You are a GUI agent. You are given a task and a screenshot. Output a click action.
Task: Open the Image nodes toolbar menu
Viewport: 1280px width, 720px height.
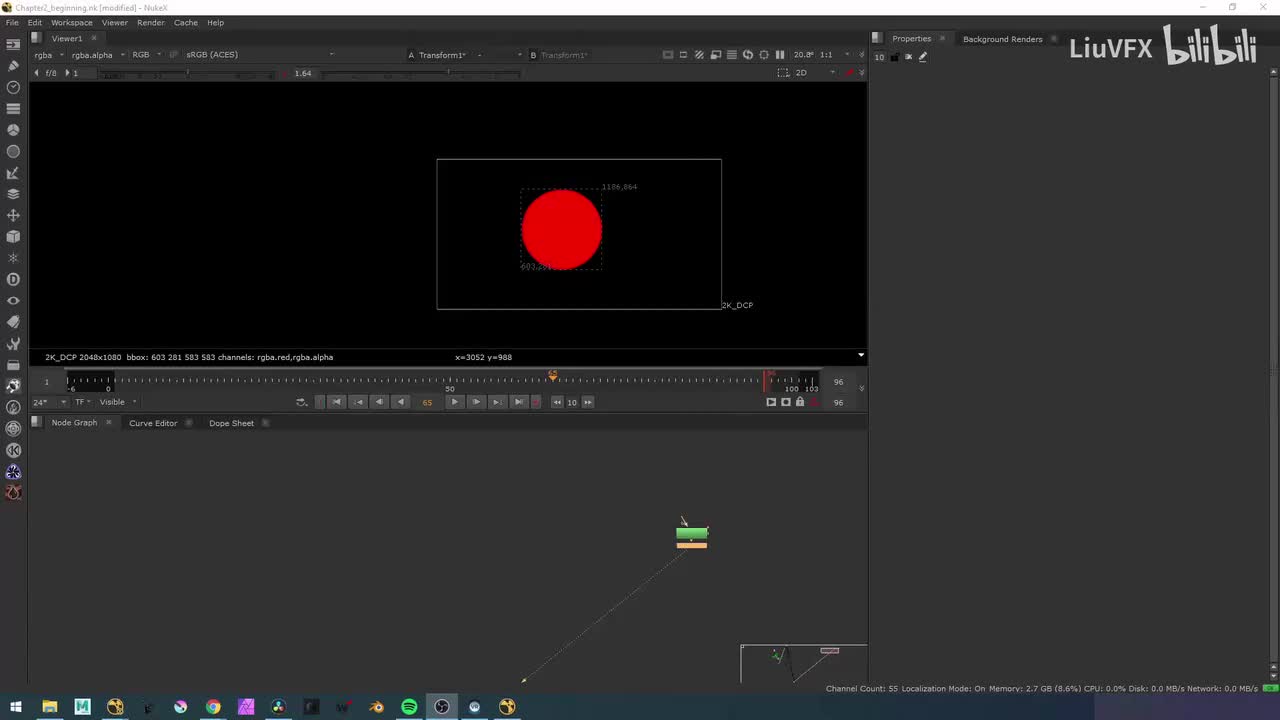[13, 45]
